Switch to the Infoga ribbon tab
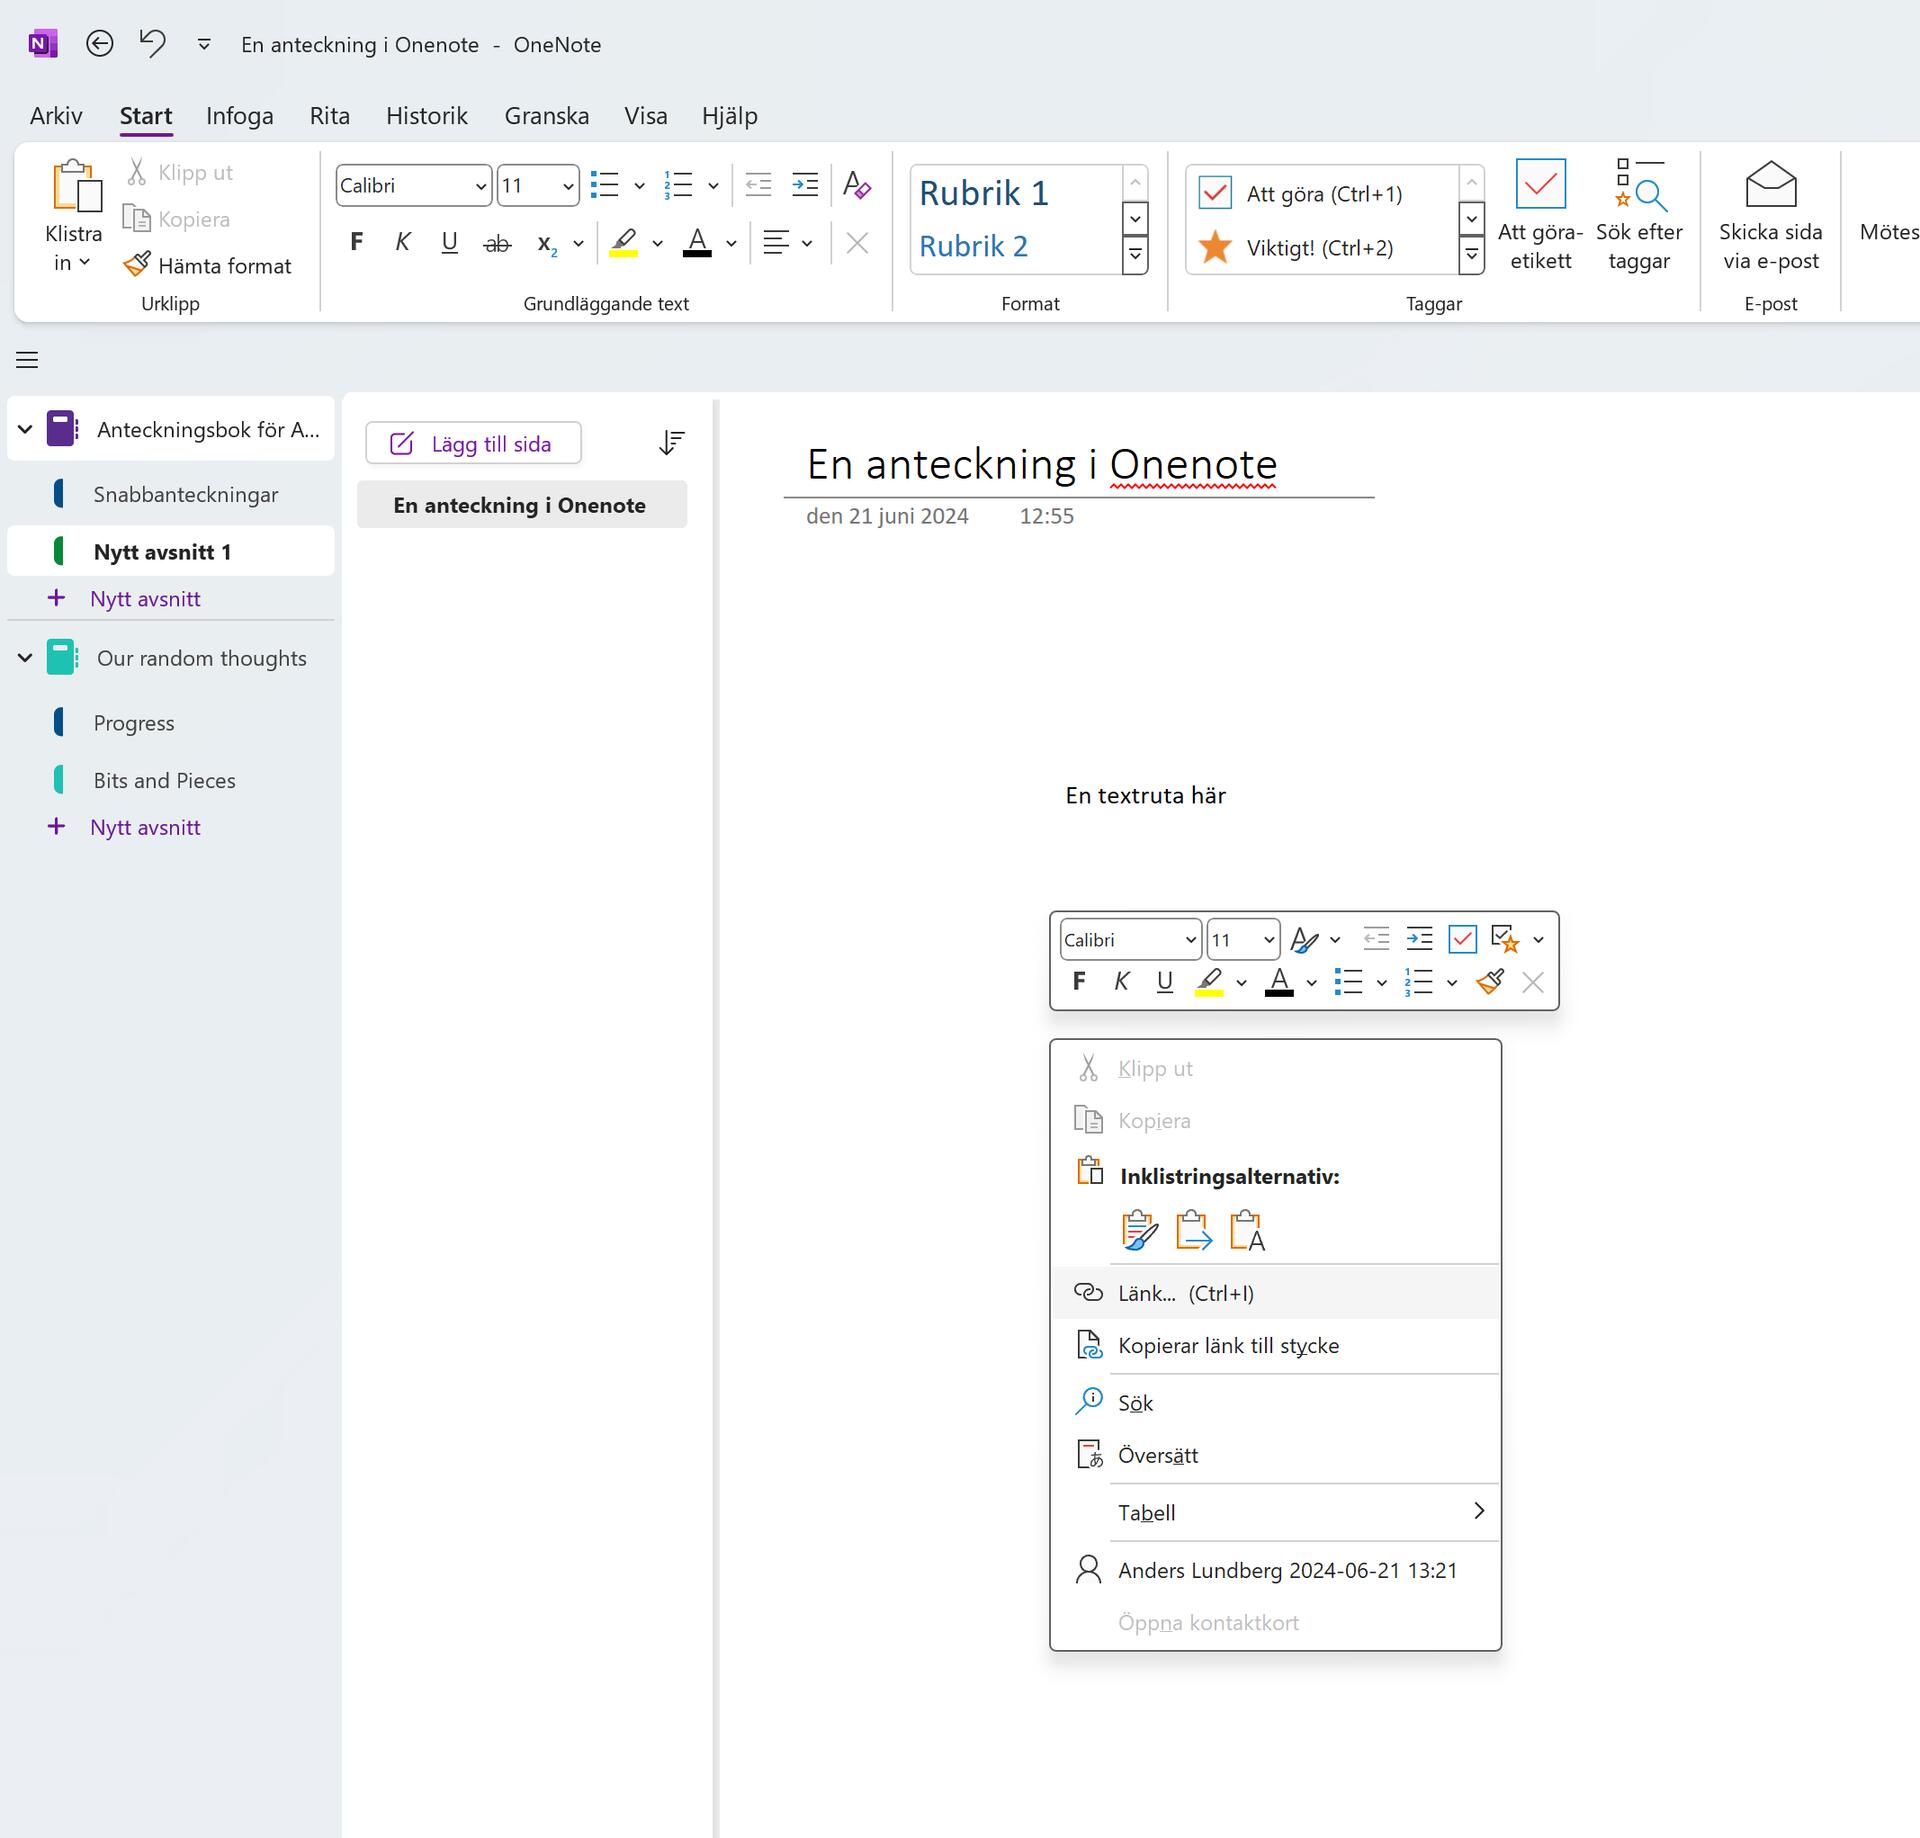Viewport: 1920px width, 1838px height. (240, 115)
